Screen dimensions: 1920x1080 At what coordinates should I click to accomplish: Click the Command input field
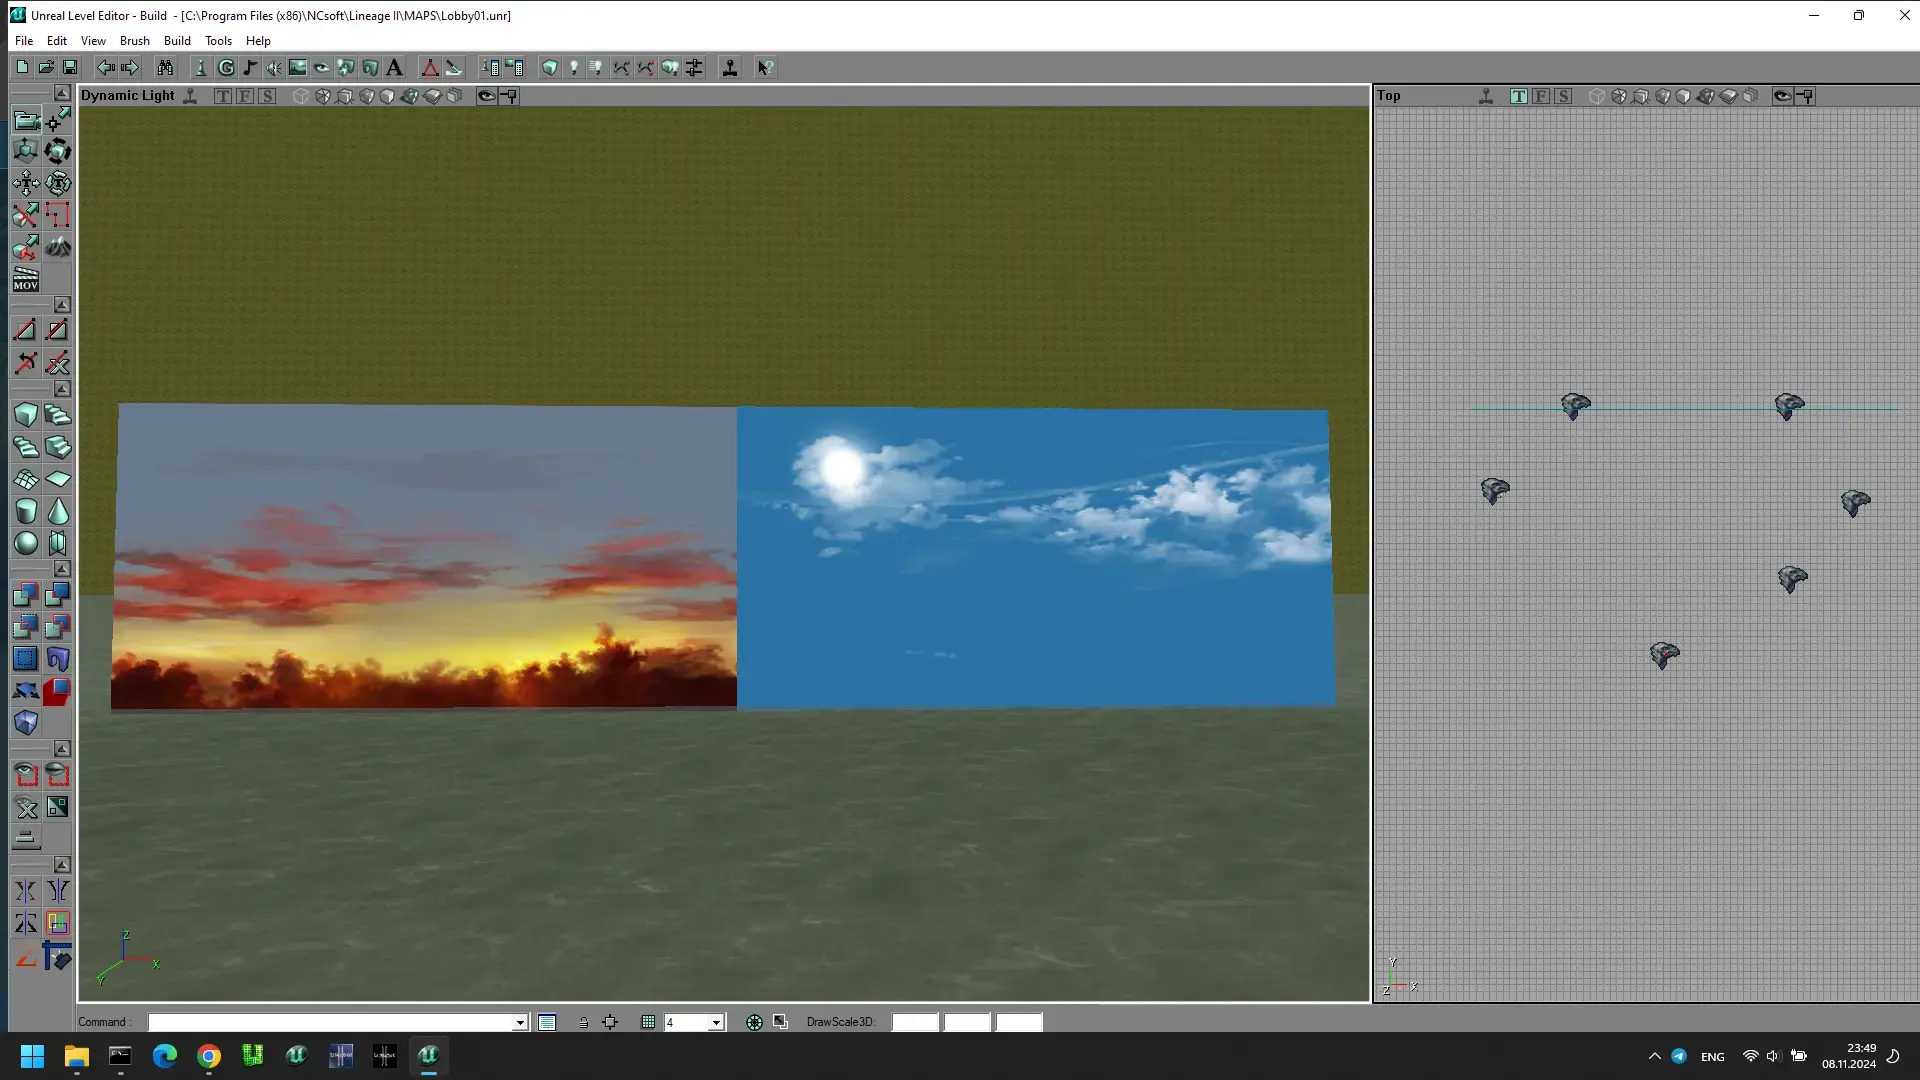click(330, 1022)
